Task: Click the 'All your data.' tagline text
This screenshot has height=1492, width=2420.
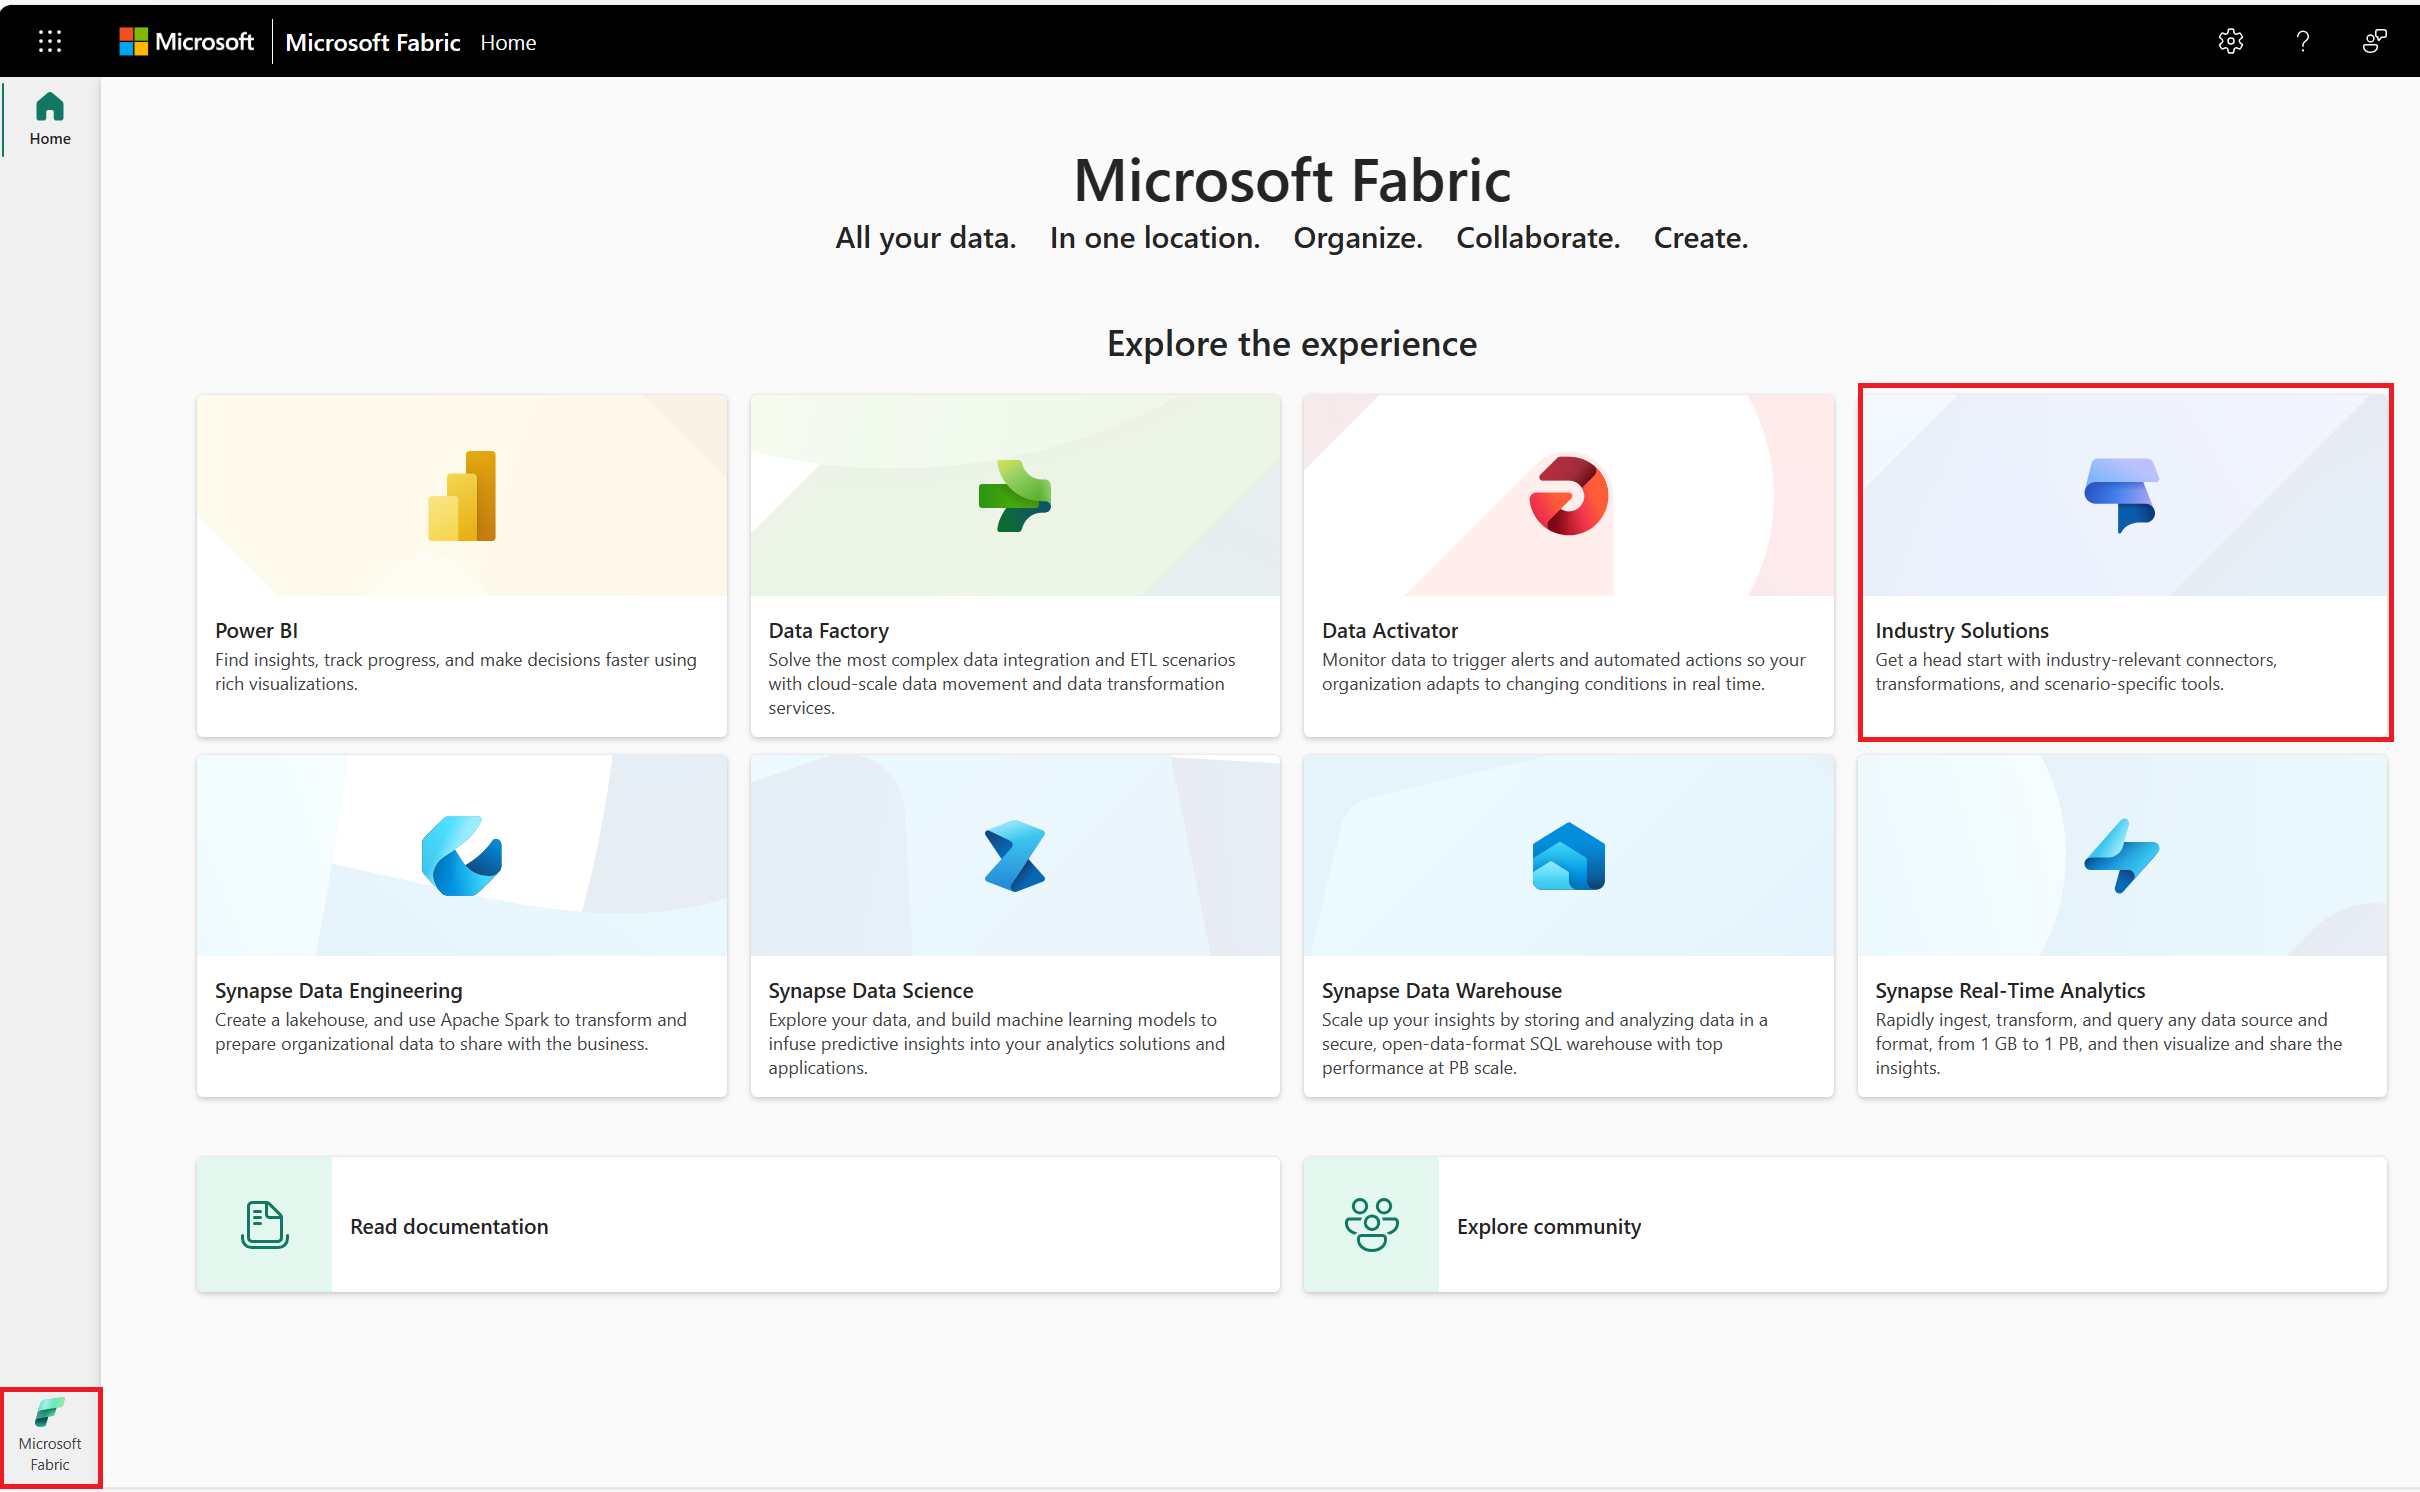Action: pos(926,238)
